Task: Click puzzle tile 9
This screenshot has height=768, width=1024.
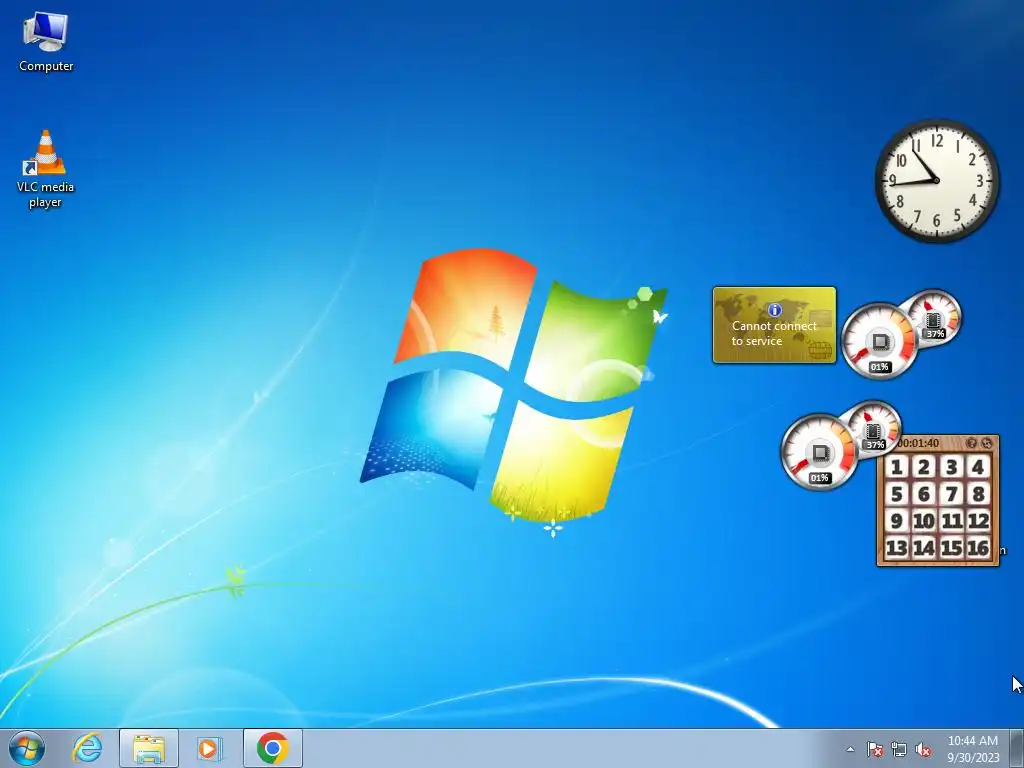Action: [897, 520]
